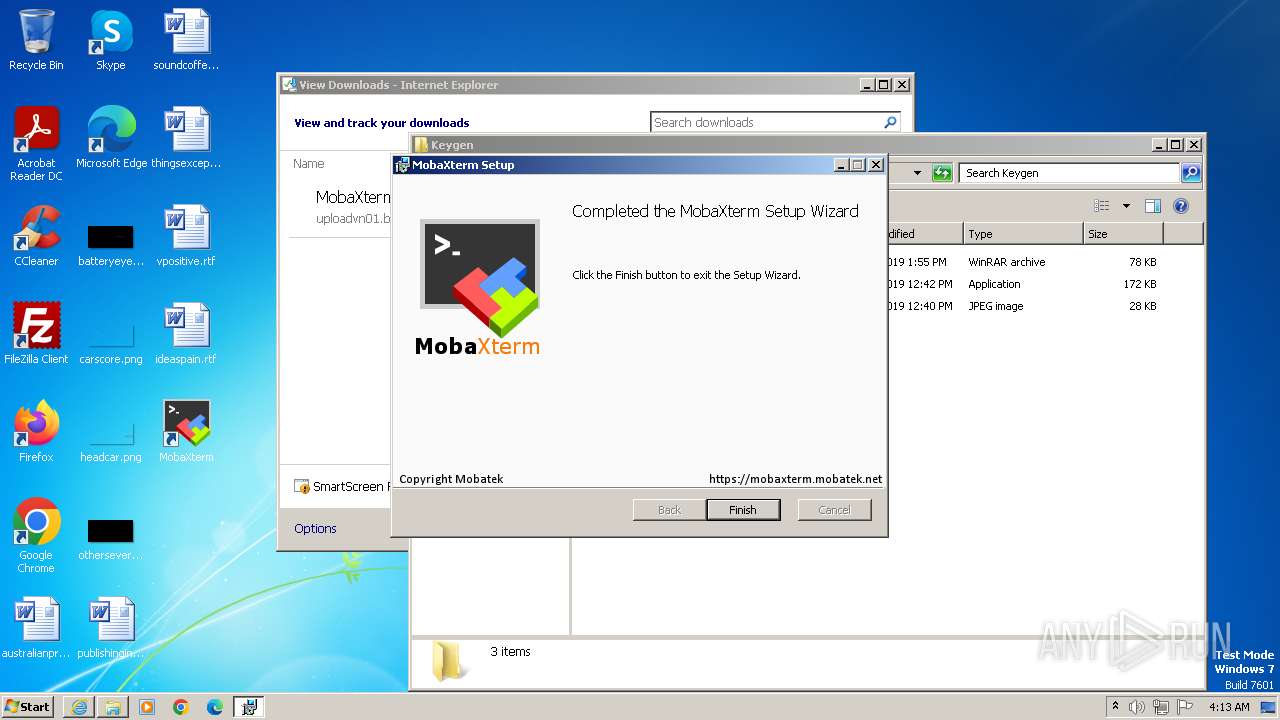Image resolution: width=1280 pixels, height=720 pixels.
Task: Open the Recycle Bin desktop icon
Action: [x=36, y=40]
